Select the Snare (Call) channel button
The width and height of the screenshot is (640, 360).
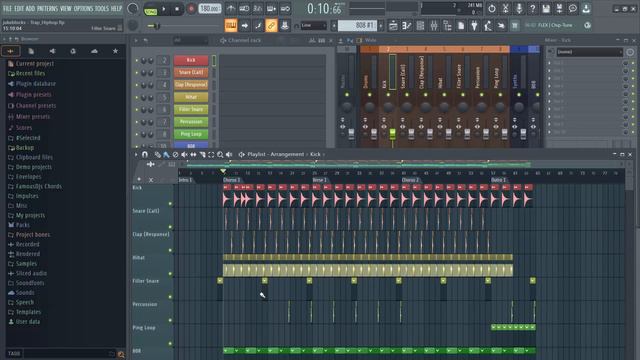[x=191, y=72]
